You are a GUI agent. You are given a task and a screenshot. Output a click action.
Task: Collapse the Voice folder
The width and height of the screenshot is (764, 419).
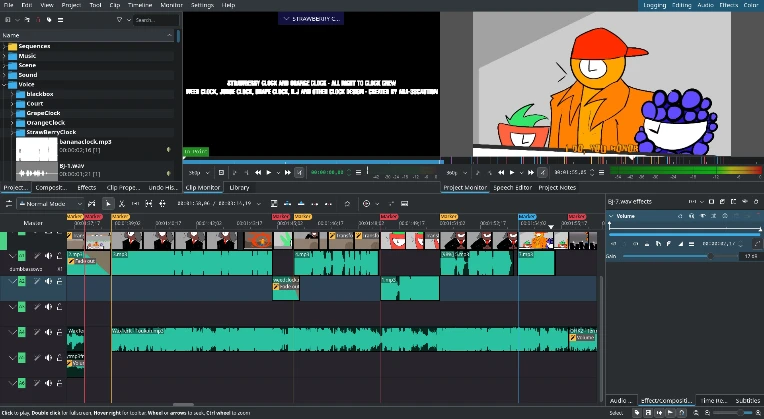(x=4, y=84)
